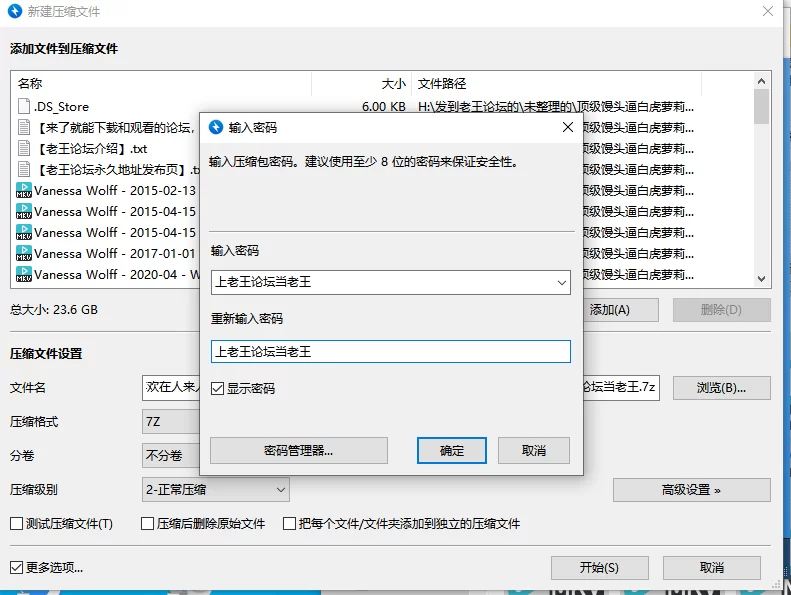Select Vanessa Wolff - 2017-01-01 row

click(x=105, y=253)
